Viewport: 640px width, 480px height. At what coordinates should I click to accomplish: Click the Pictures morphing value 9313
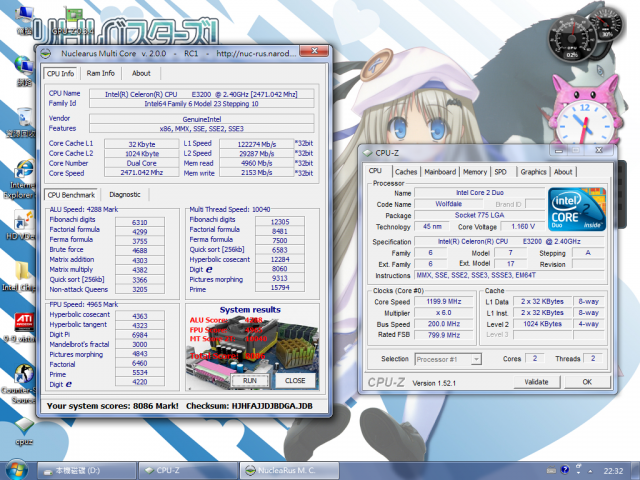point(280,278)
